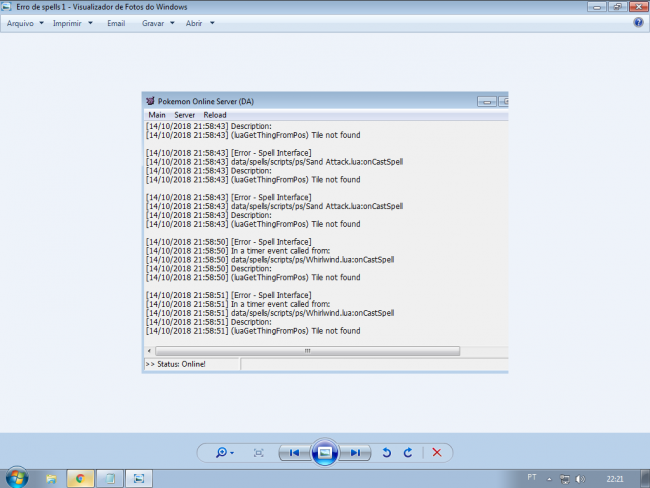
Task: Go to previous photo
Action: click(x=295, y=452)
